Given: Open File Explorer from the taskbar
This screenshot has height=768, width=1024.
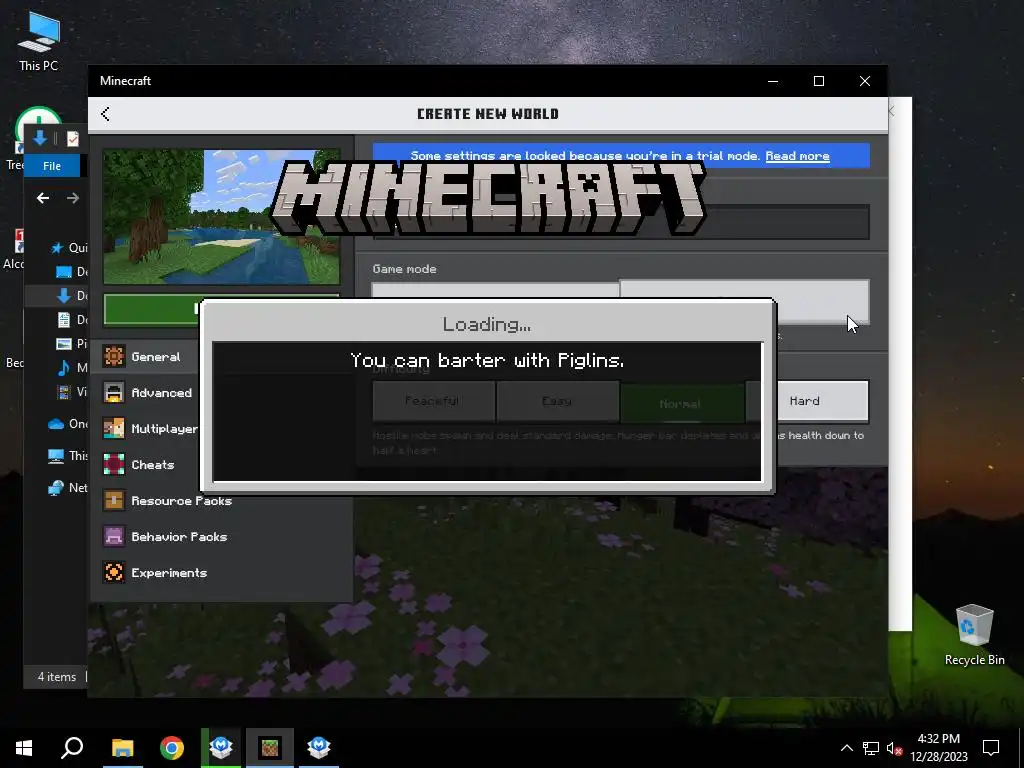Looking at the screenshot, I should pyautogui.click(x=122, y=748).
